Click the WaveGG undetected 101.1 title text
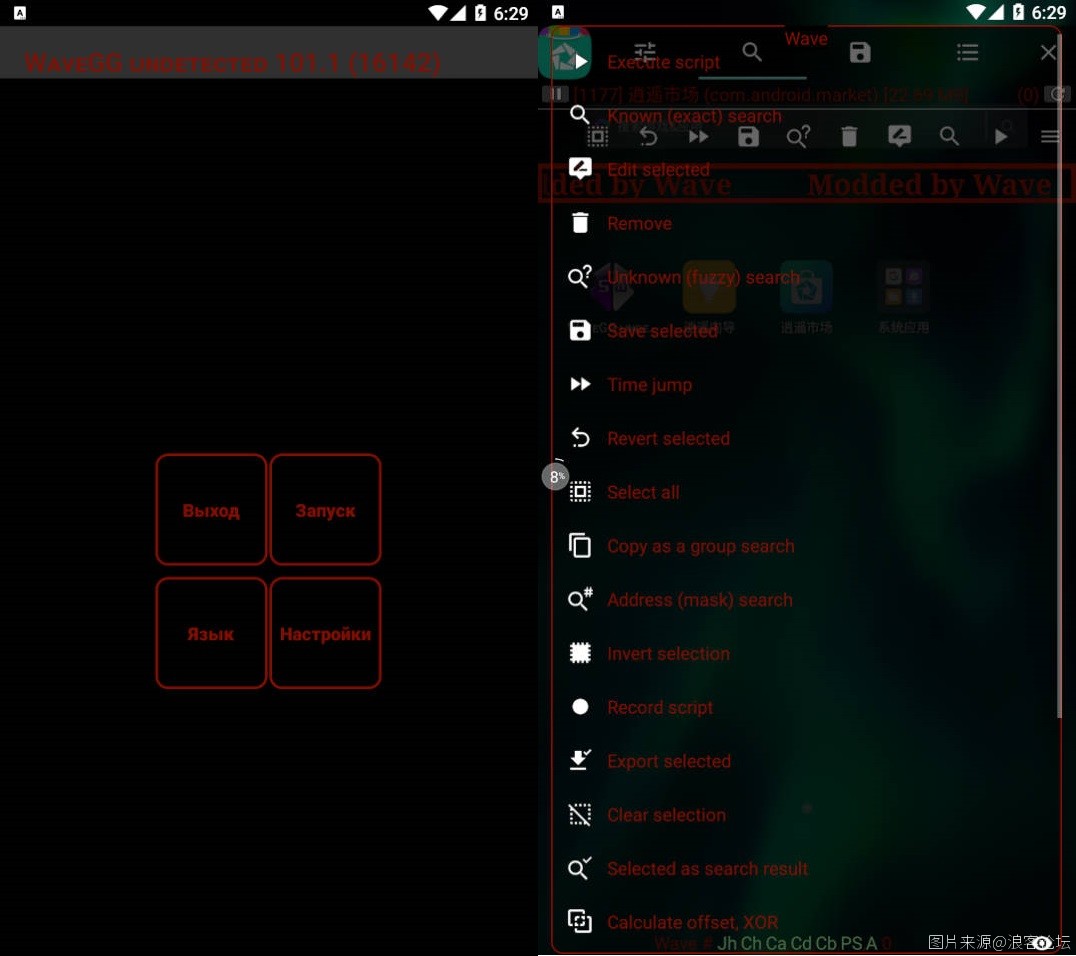Image resolution: width=1076 pixels, height=956 pixels. (233, 63)
